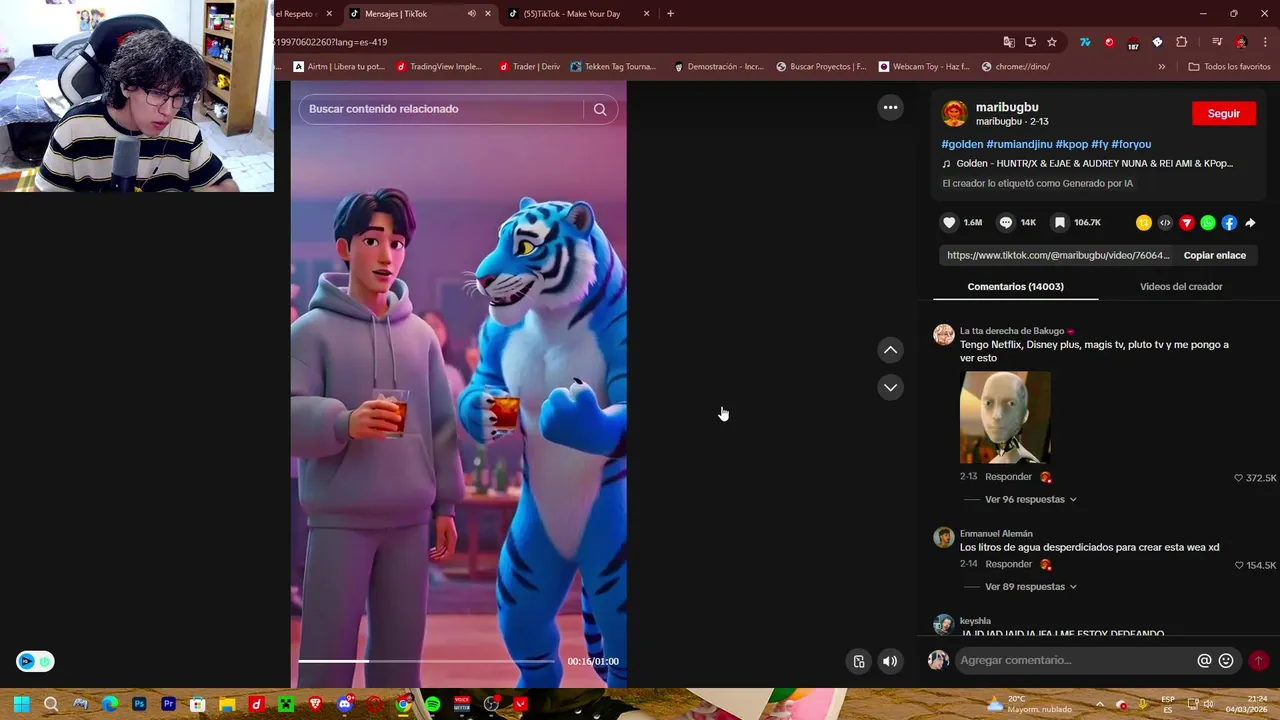Image resolution: width=1280 pixels, height=720 pixels.
Task: Open the Webcam Toy bookmark
Action: point(924,67)
